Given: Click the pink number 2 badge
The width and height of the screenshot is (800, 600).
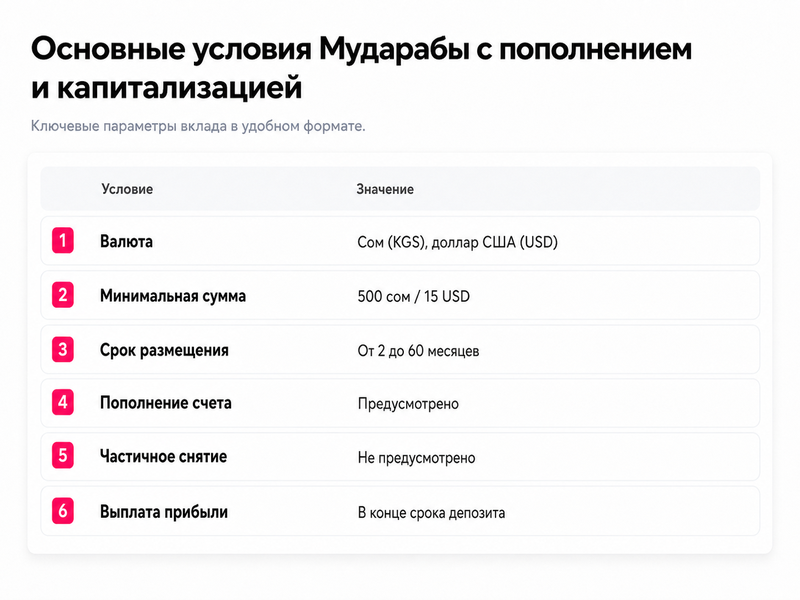Looking at the screenshot, I should click(63, 295).
